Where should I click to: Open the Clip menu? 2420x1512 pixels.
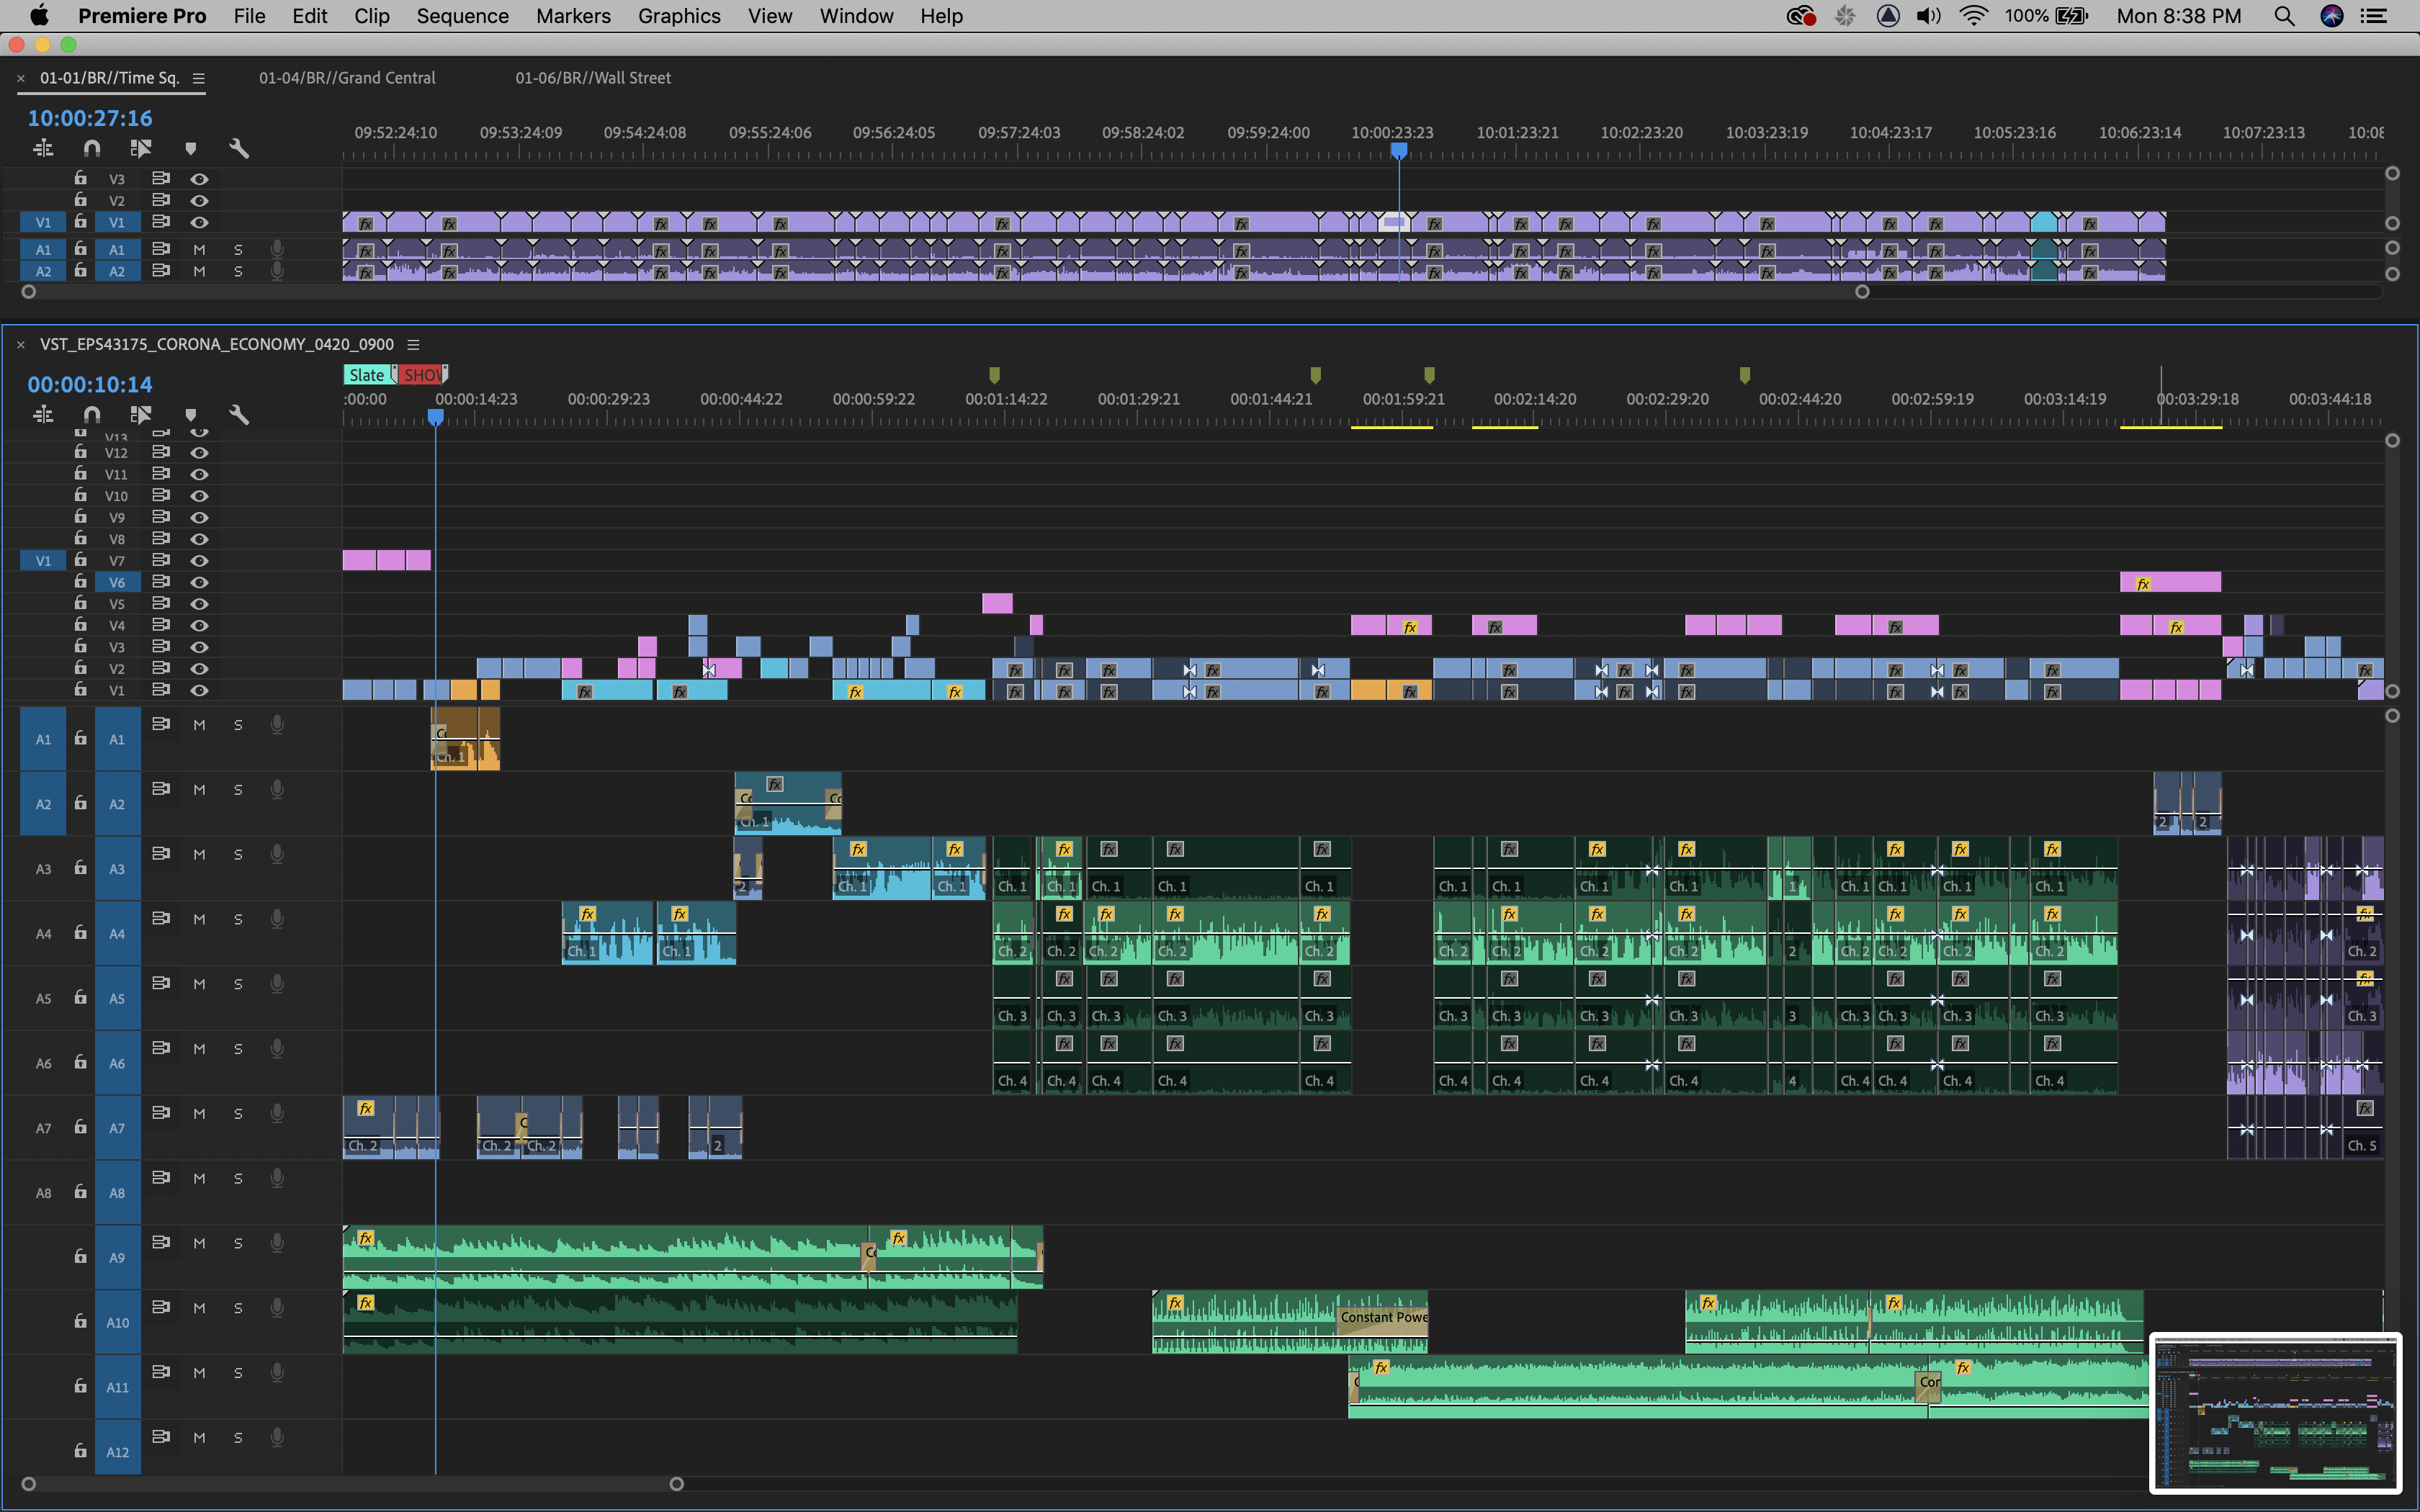pos(372,16)
